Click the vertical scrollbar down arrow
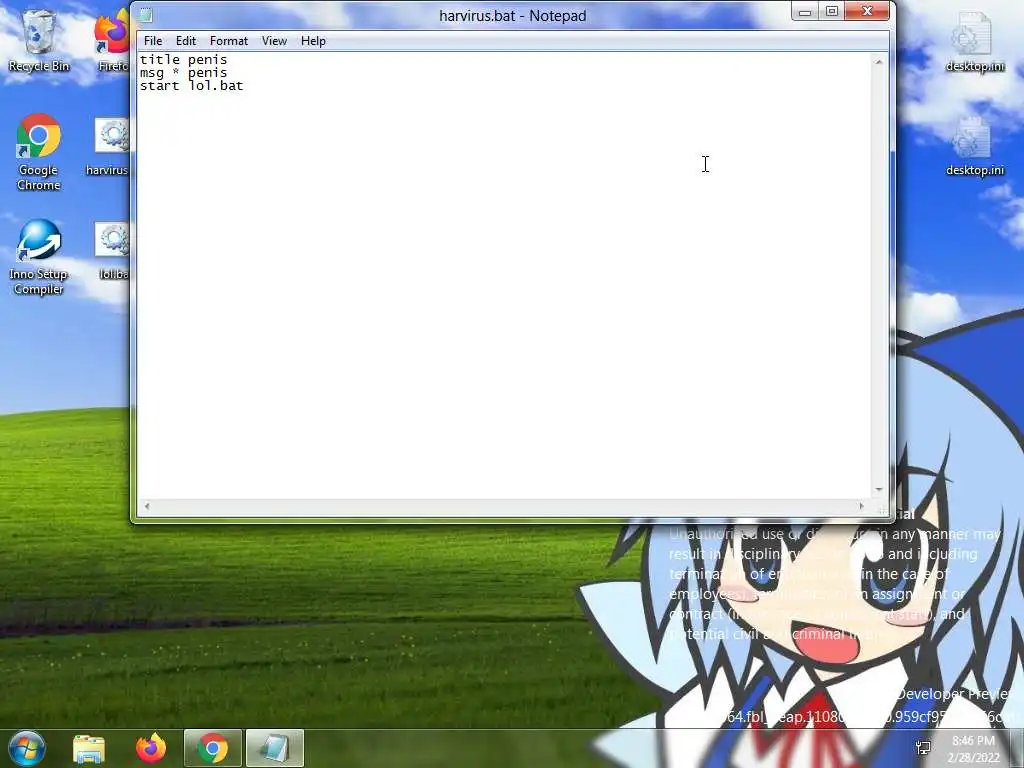The height and width of the screenshot is (768, 1024). click(x=879, y=489)
